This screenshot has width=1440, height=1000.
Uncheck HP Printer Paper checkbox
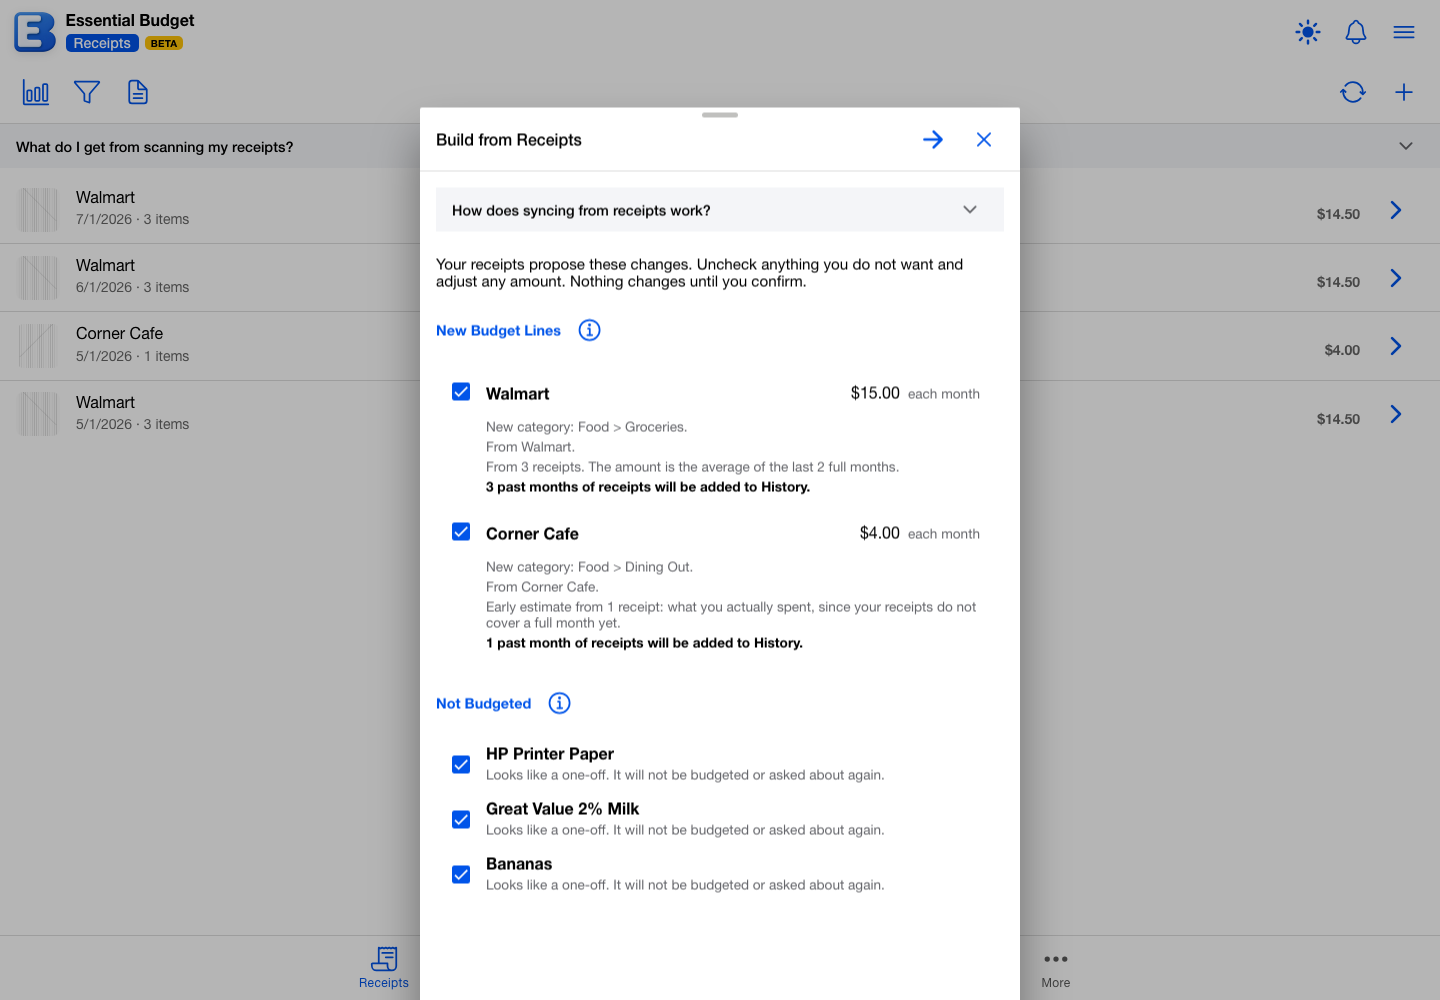coord(461,765)
